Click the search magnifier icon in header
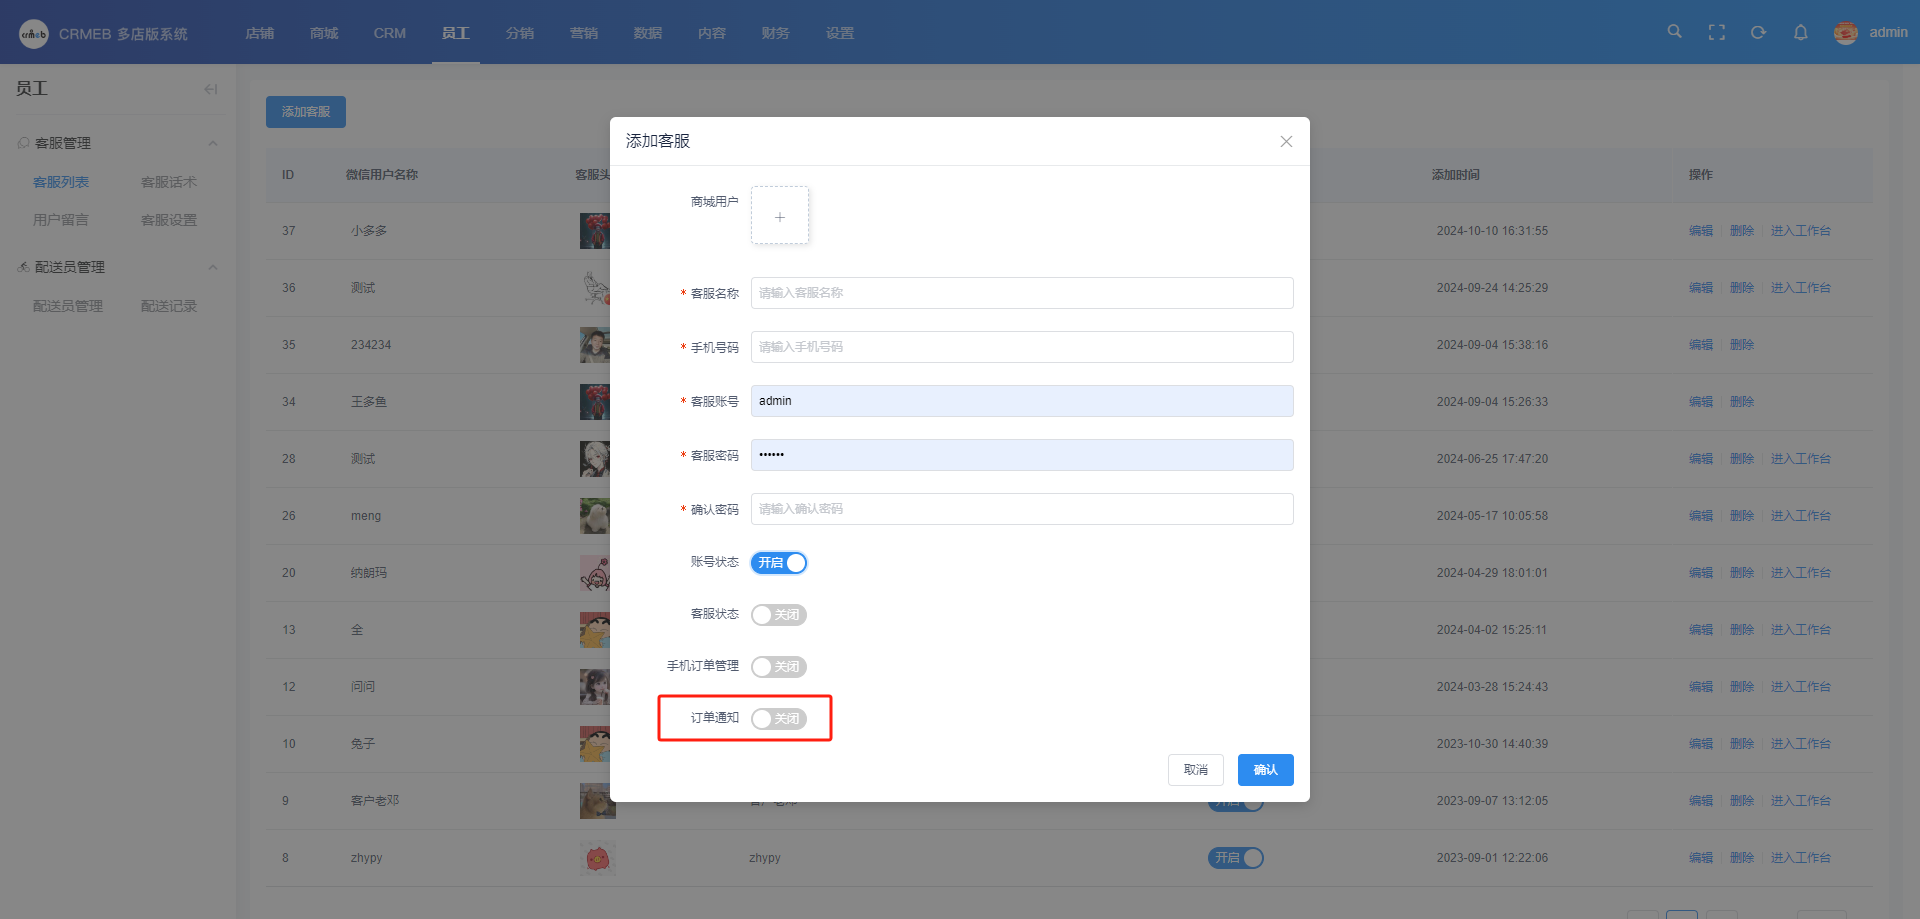 1674,32
